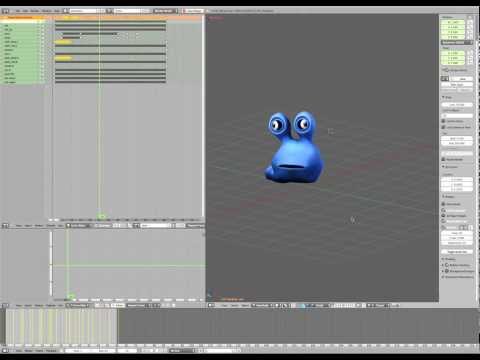Open the File menu in the top bar
The height and width of the screenshot is (360, 480).
[18, 11]
